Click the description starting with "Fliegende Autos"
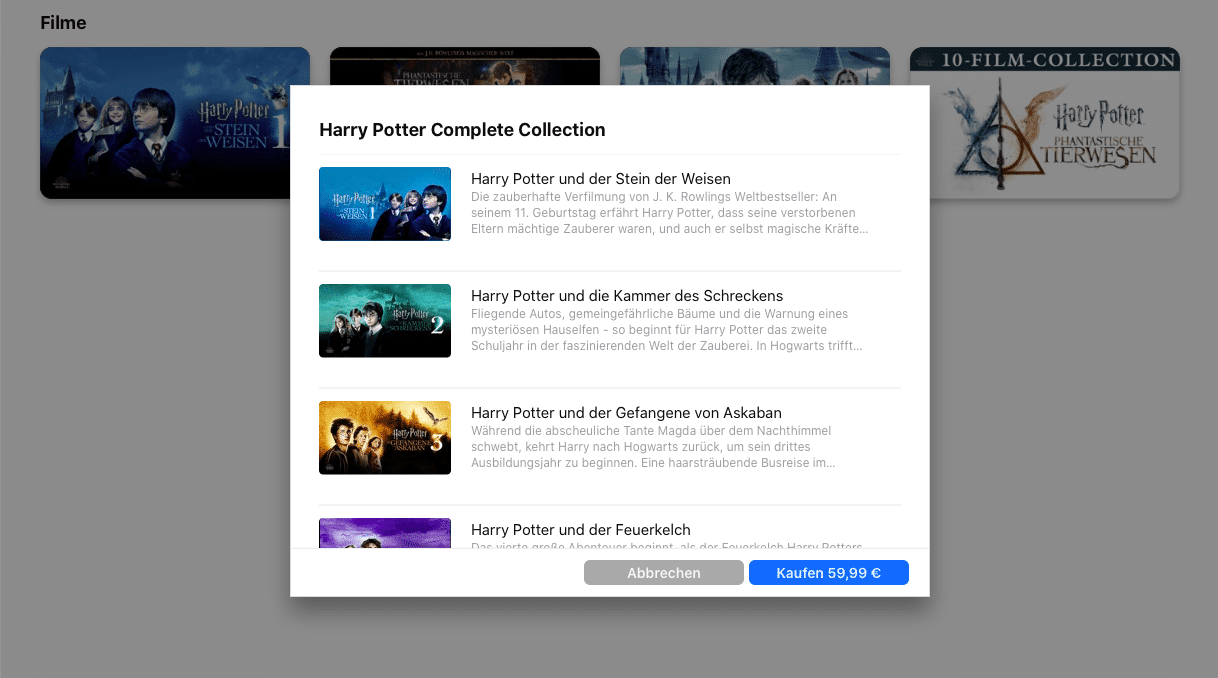Screen dimensions: 1218x678 (x=666, y=330)
